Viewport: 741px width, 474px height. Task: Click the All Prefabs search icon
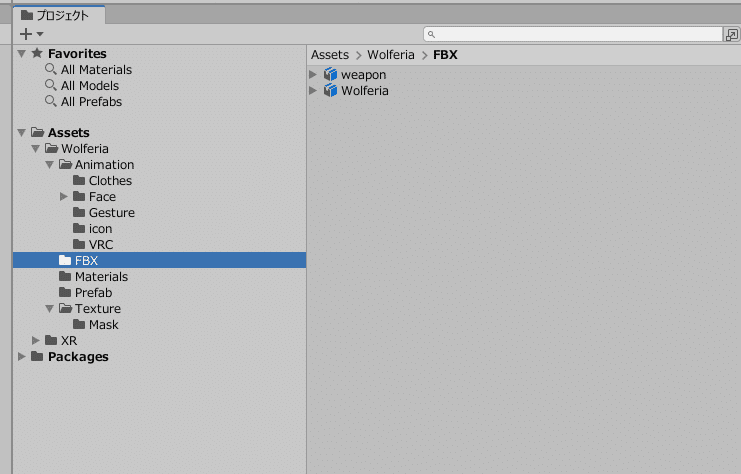(51, 101)
